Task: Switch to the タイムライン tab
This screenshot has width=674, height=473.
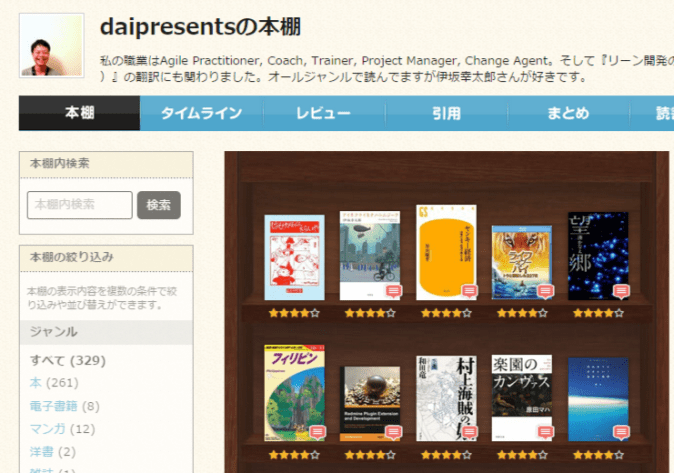Action: click(x=201, y=113)
